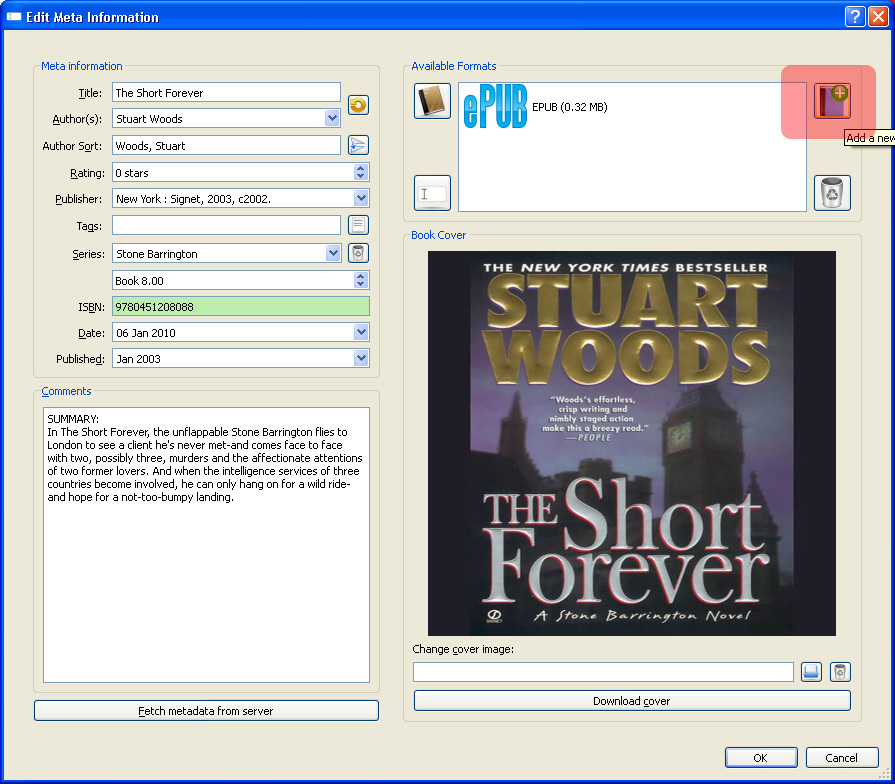The width and height of the screenshot is (895, 784).
Task: Read metadata from selected format icon
Action: point(432,193)
